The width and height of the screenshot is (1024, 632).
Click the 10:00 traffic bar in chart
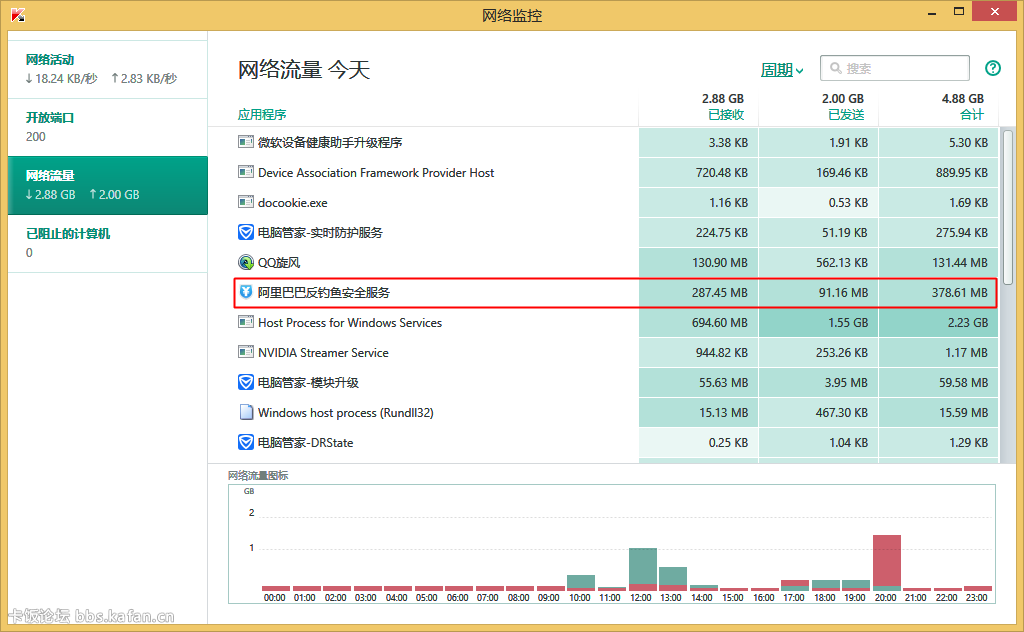coord(581,583)
